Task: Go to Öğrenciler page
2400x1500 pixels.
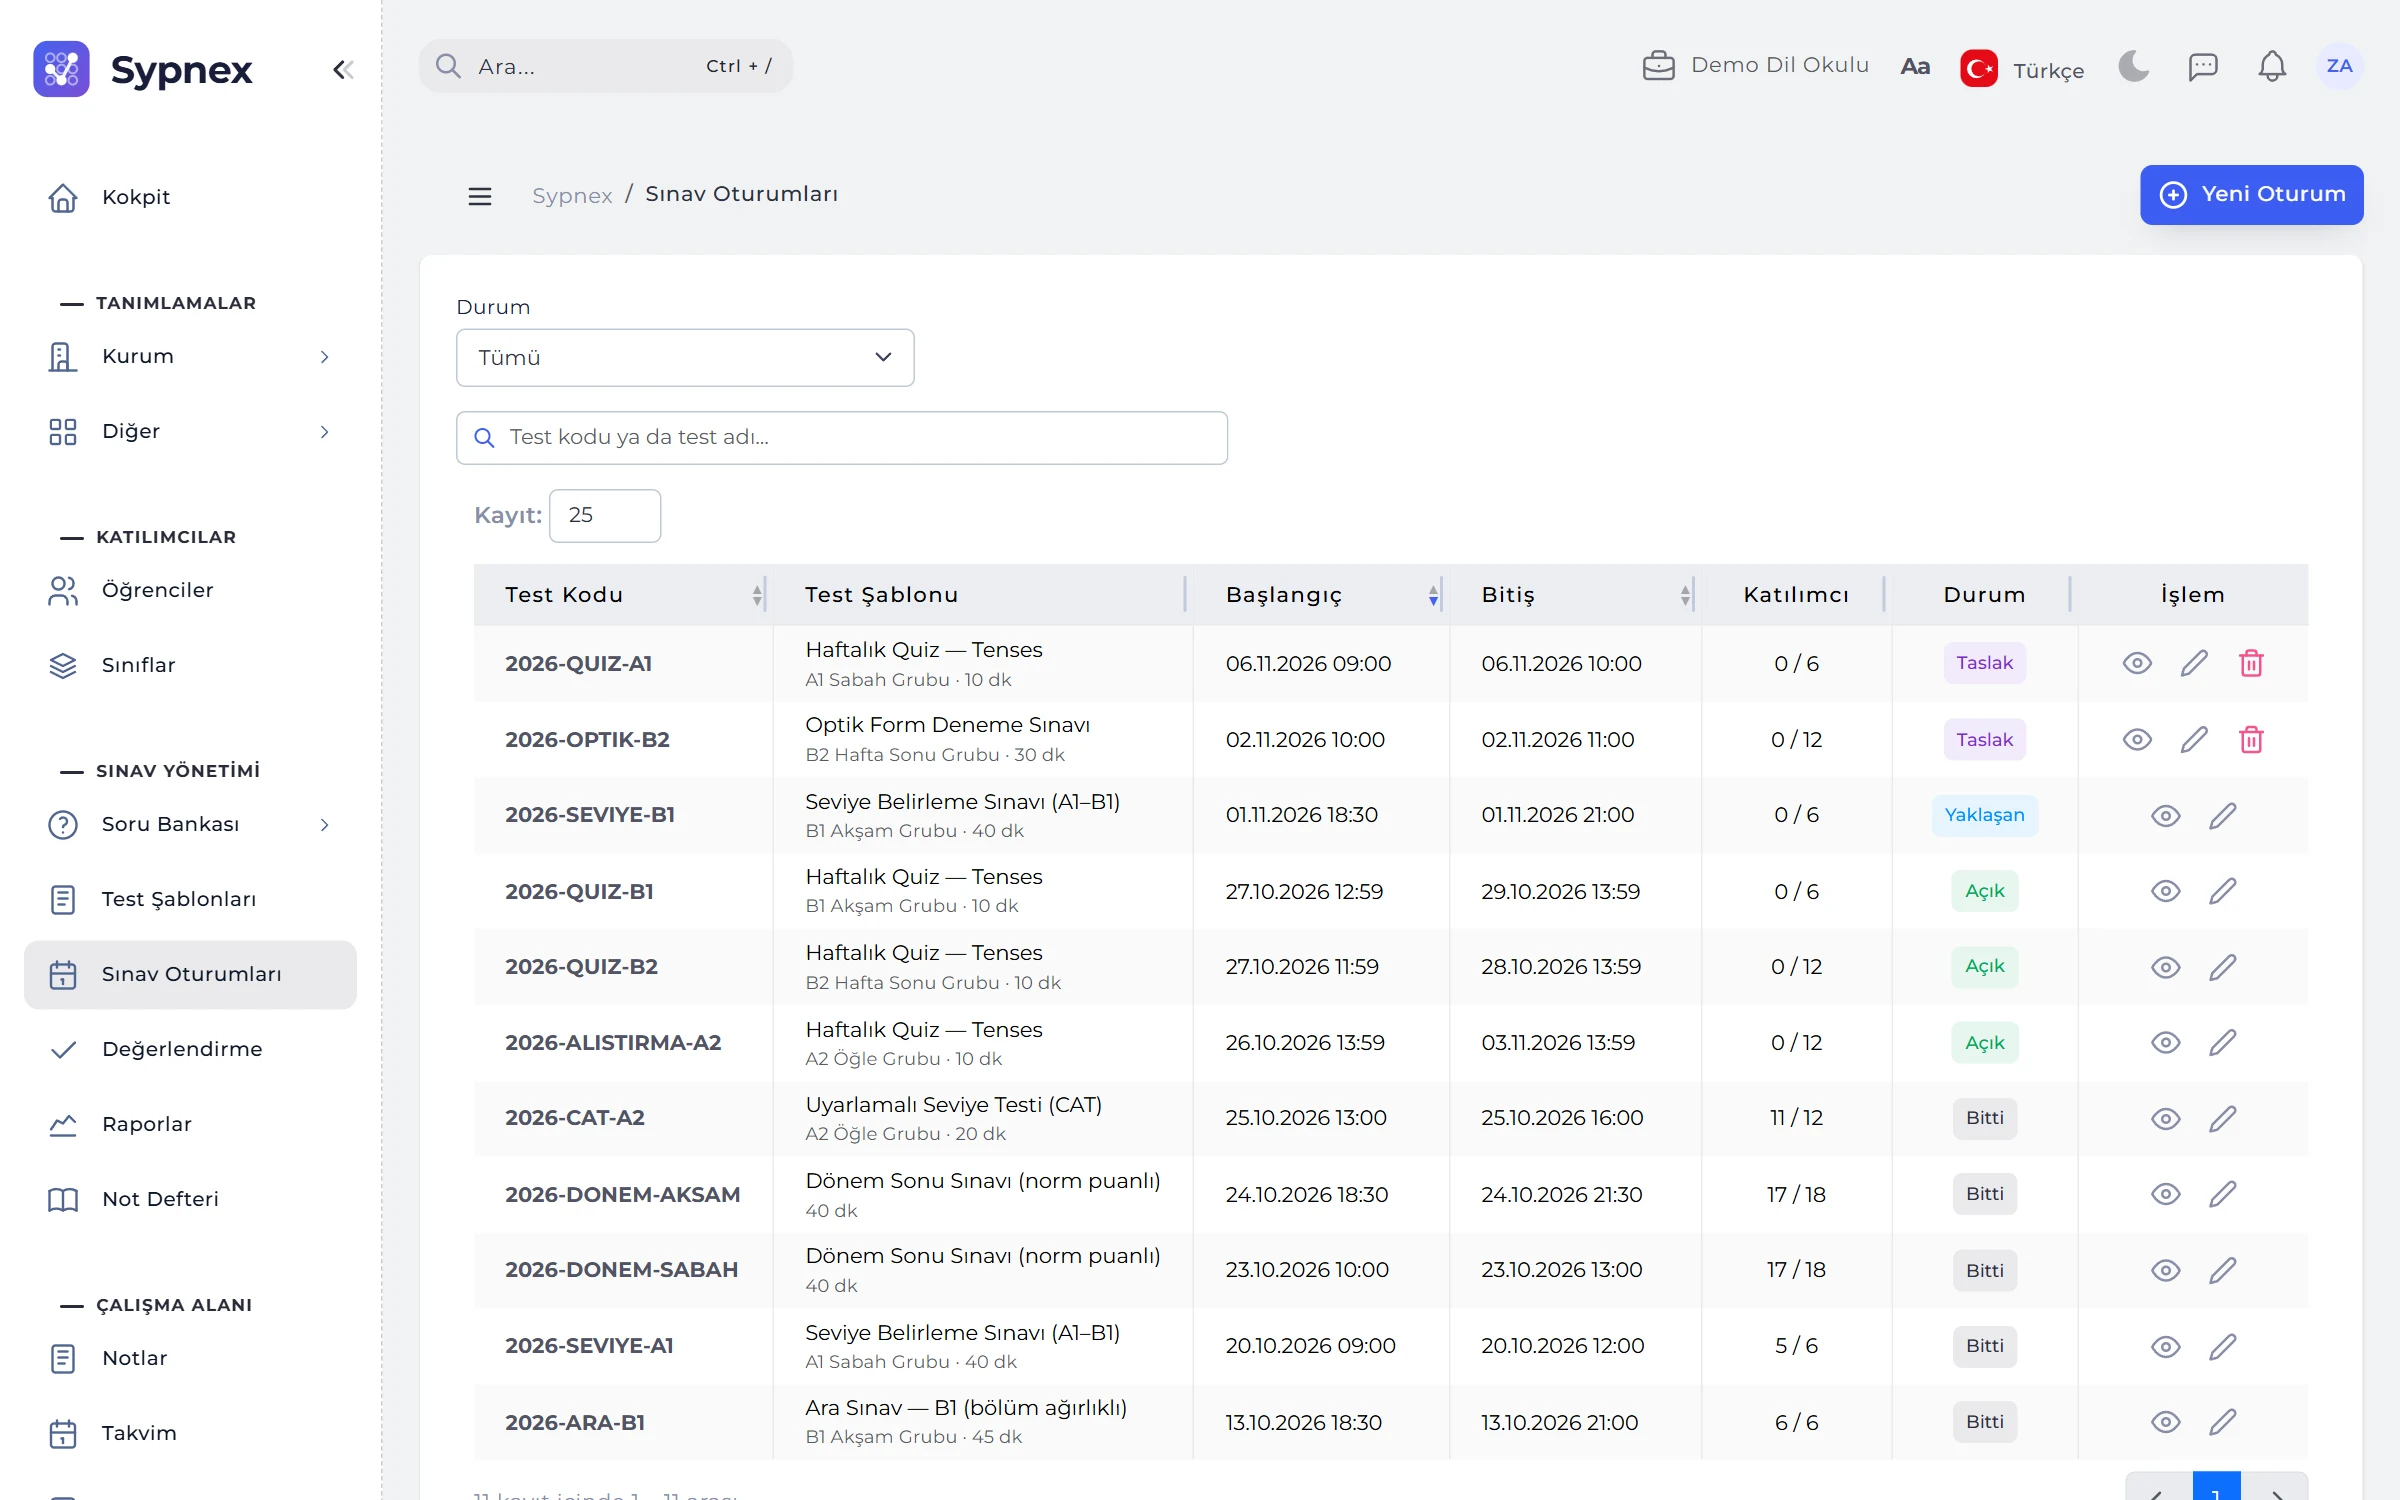Action: click(x=190, y=590)
